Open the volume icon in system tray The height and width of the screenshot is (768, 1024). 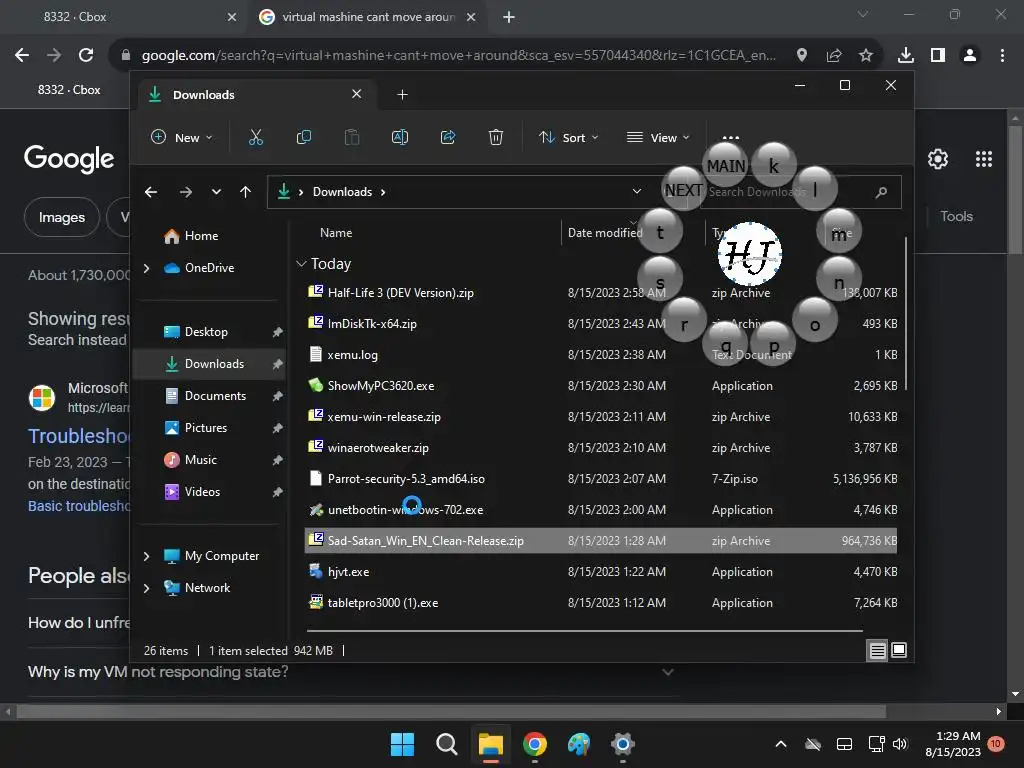pos(900,744)
